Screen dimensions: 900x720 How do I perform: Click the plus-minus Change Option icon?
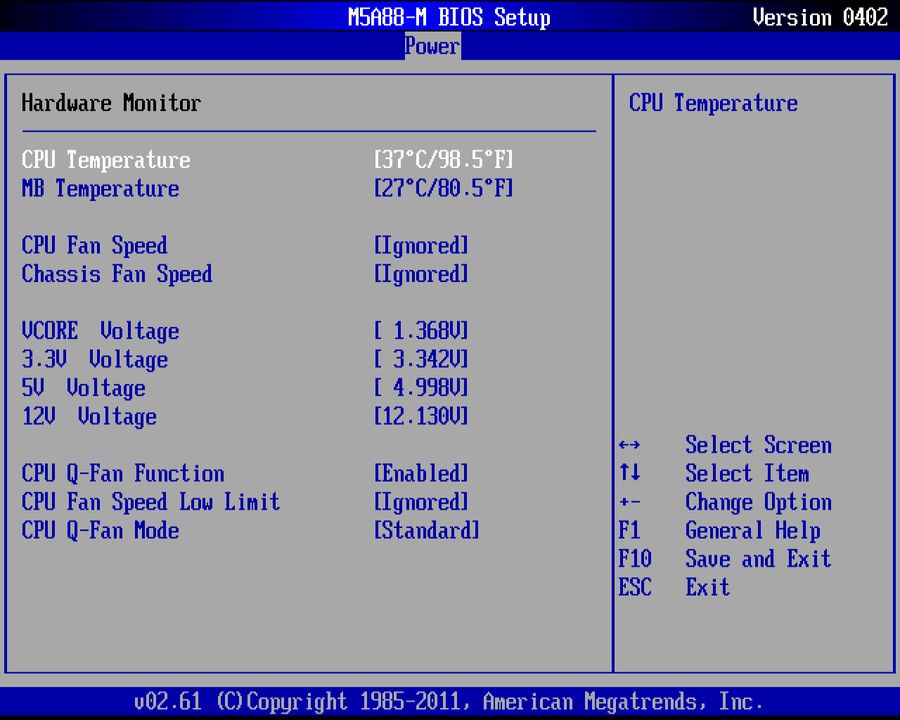tap(629, 502)
